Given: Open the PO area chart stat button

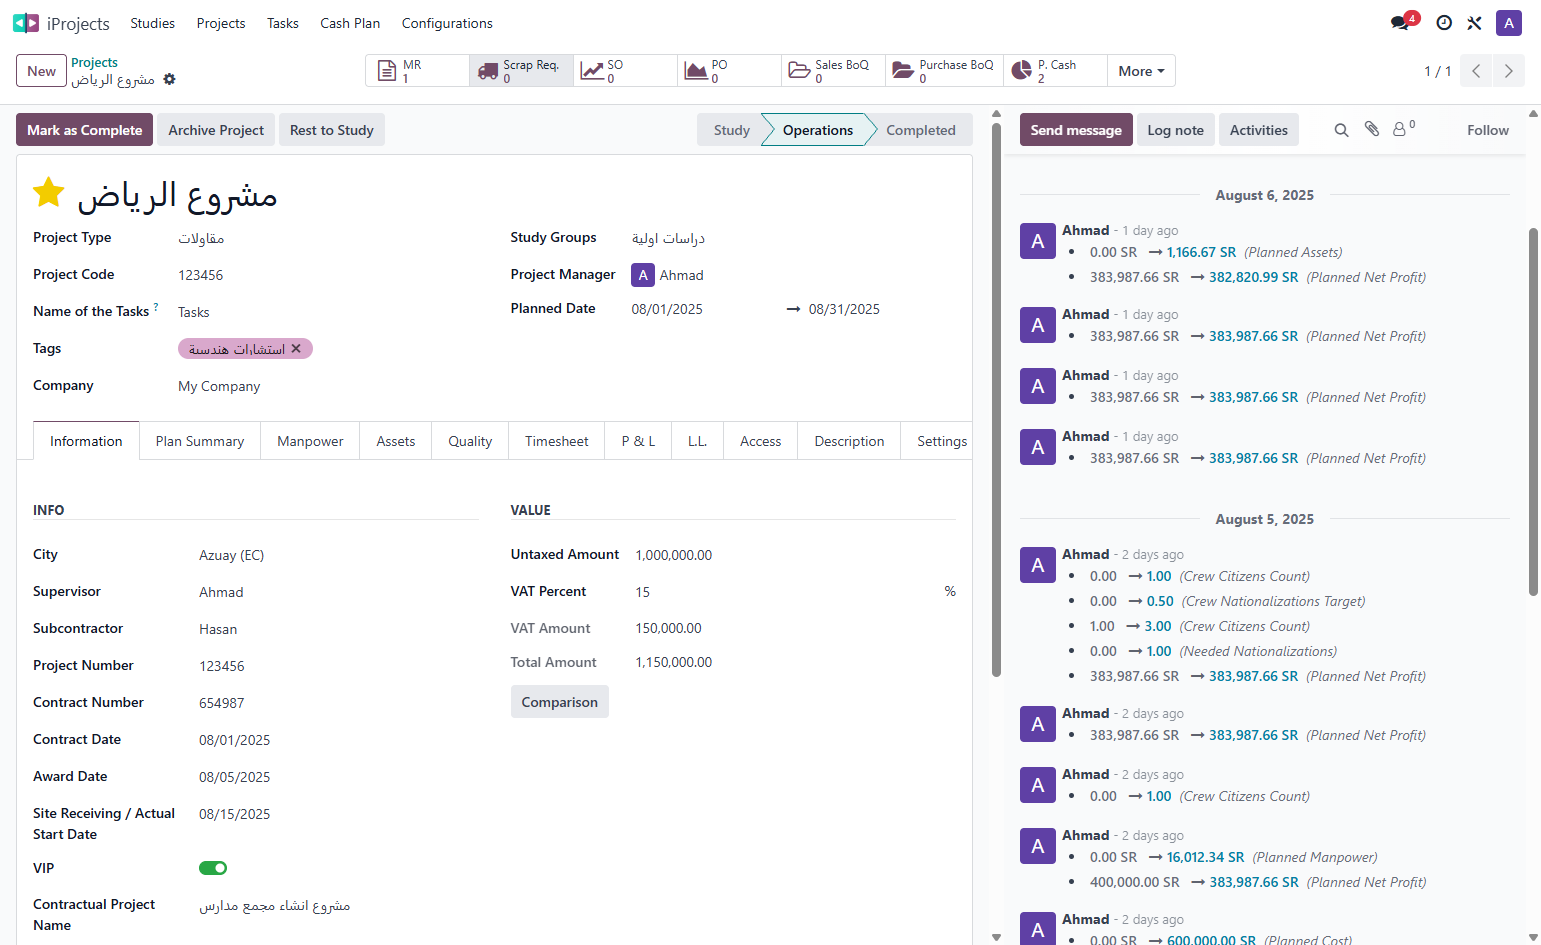Looking at the screenshot, I should (729, 71).
